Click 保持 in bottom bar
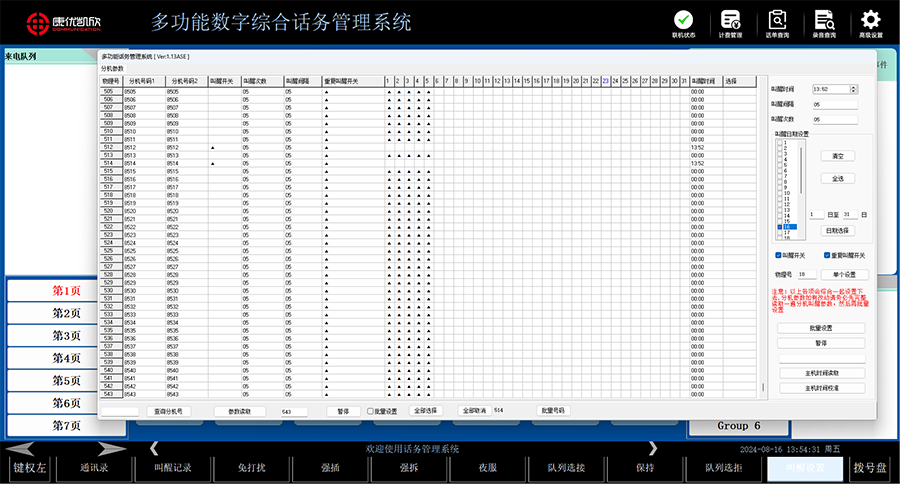900x484 pixels. (x=645, y=468)
